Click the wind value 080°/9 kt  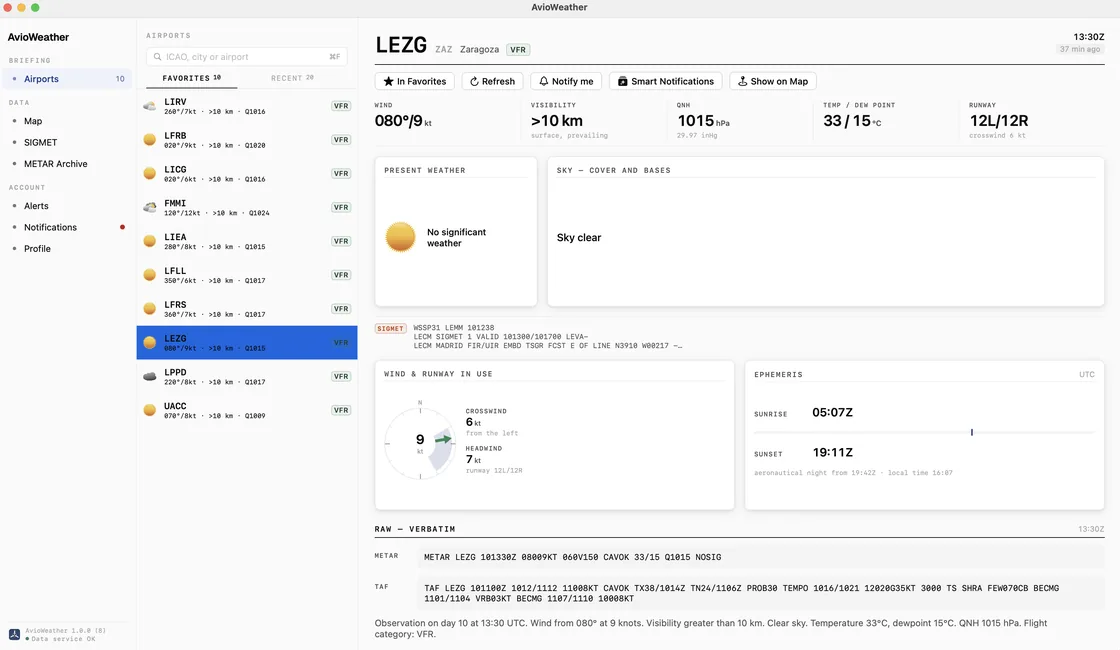coord(403,121)
